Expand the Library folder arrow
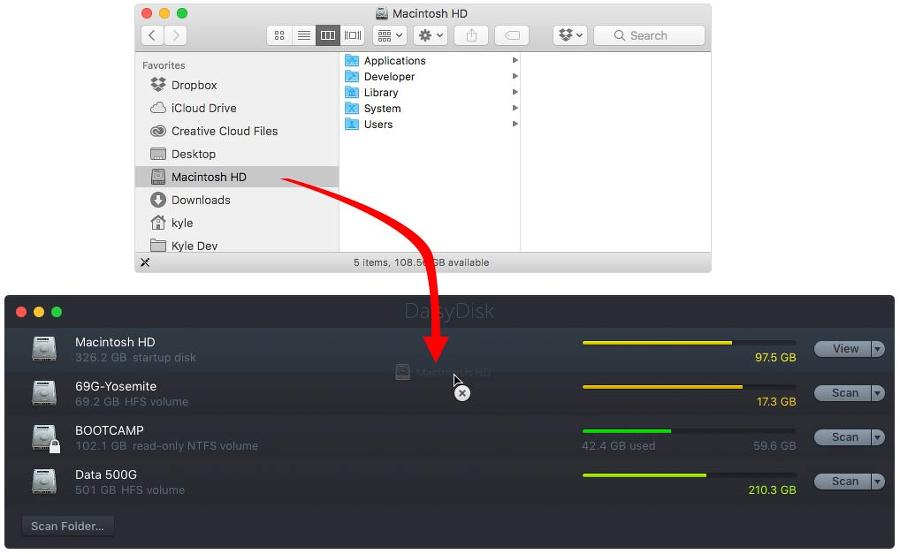Image resolution: width=900 pixels, height=554 pixels. (x=515, y=92)
